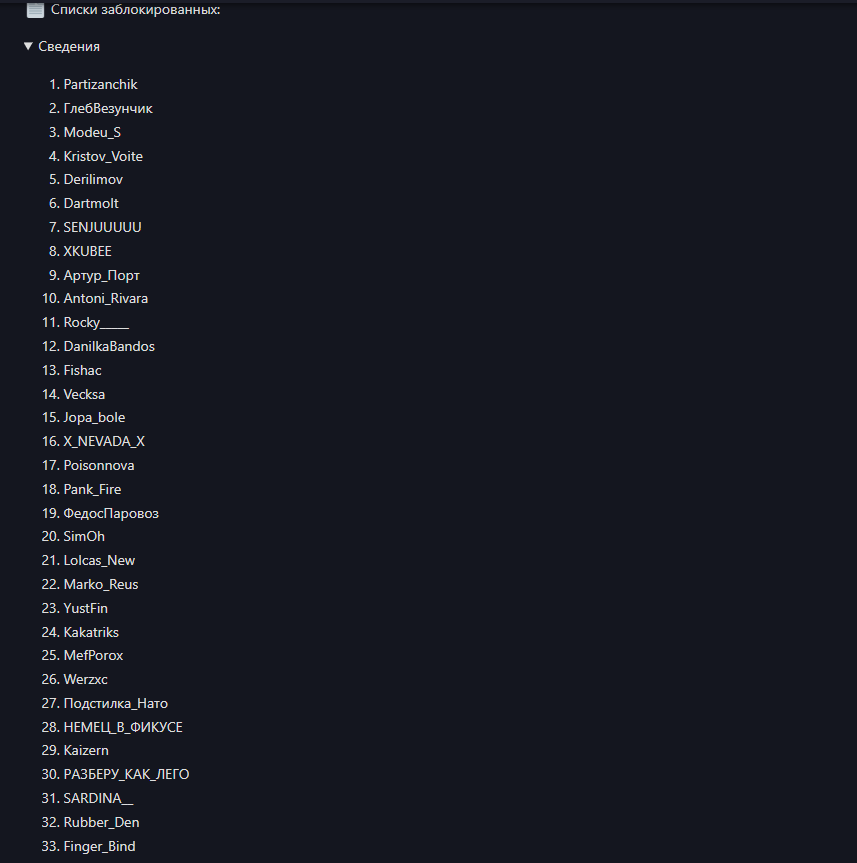Click DanilkaBandos username
Viewport: 857px width, 863px height.
109,346
